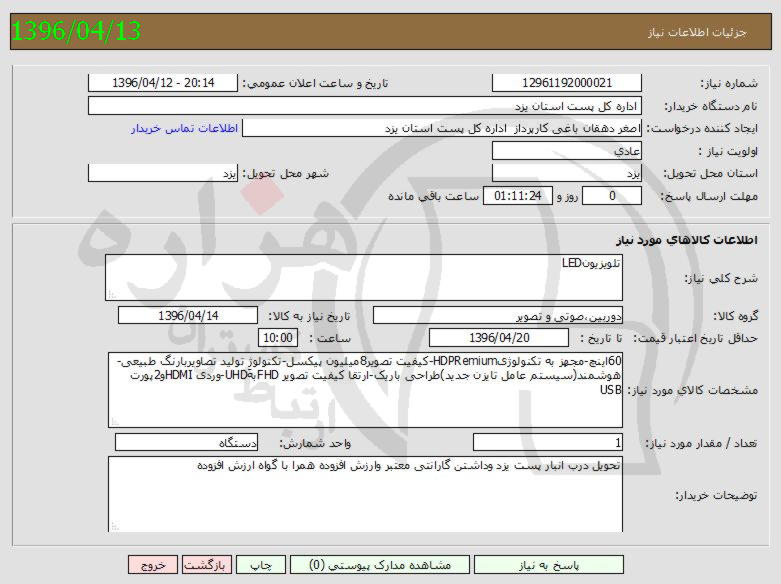Click the label 'ساعت :'
The image size is (781, 584).
330,338
